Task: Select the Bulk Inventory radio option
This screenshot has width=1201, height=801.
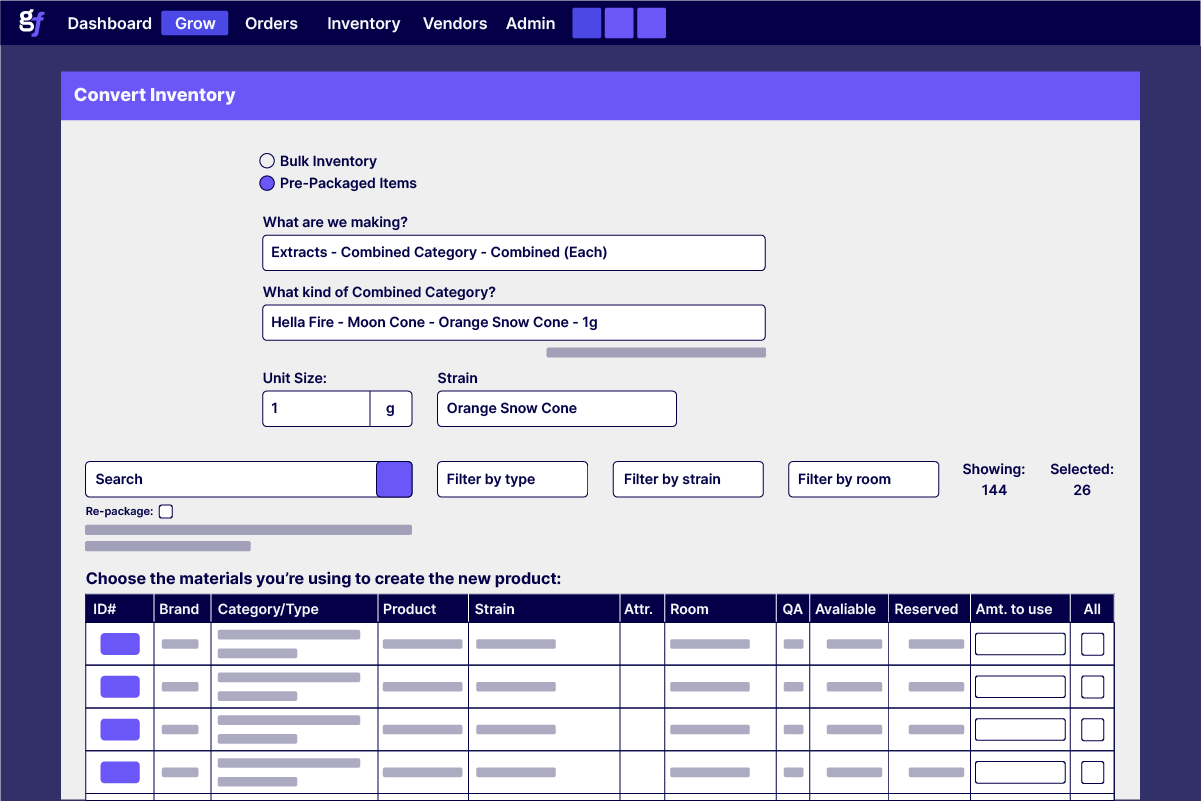Action: [267, 161]
